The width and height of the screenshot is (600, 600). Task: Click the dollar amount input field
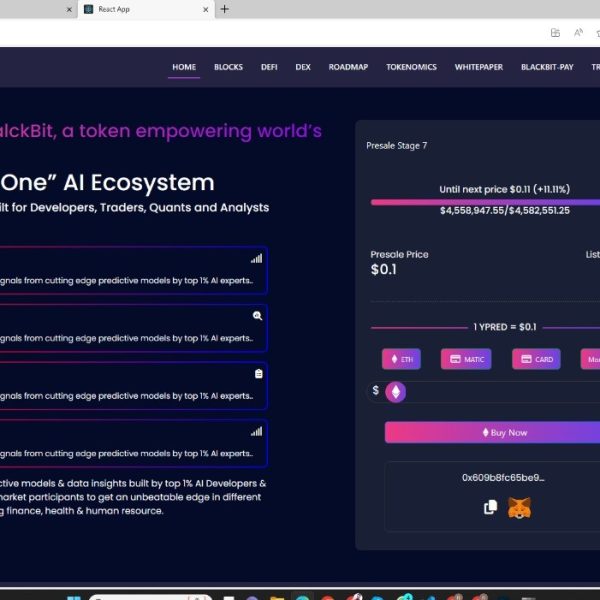pos(484,392)
